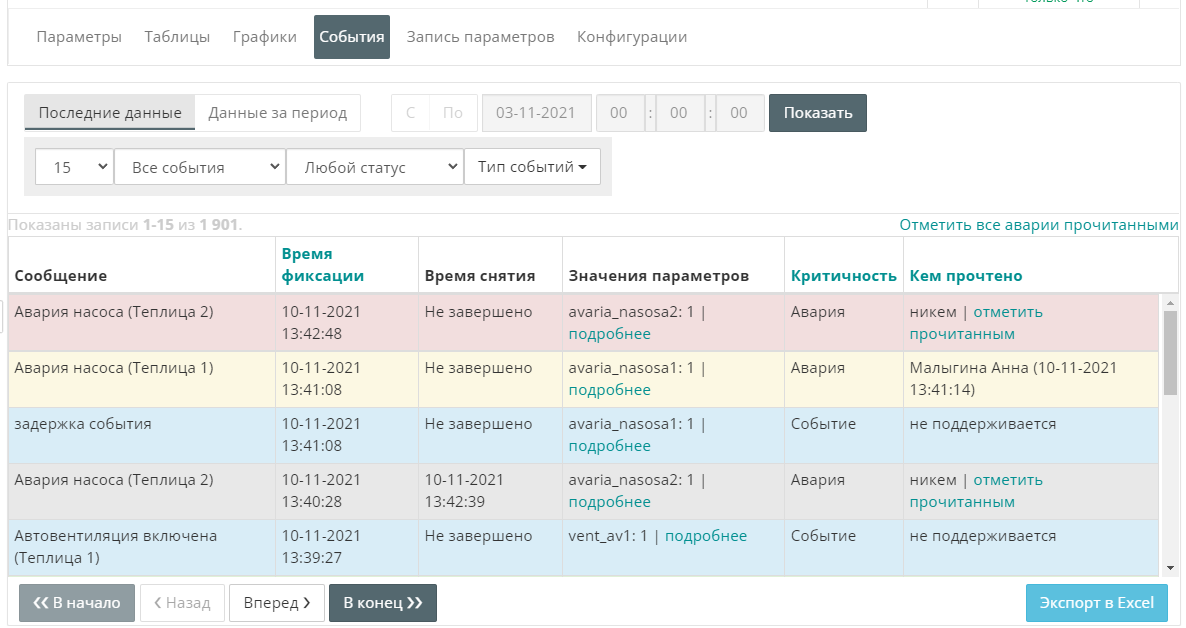Open the Параметры tab

click(79, 37)
